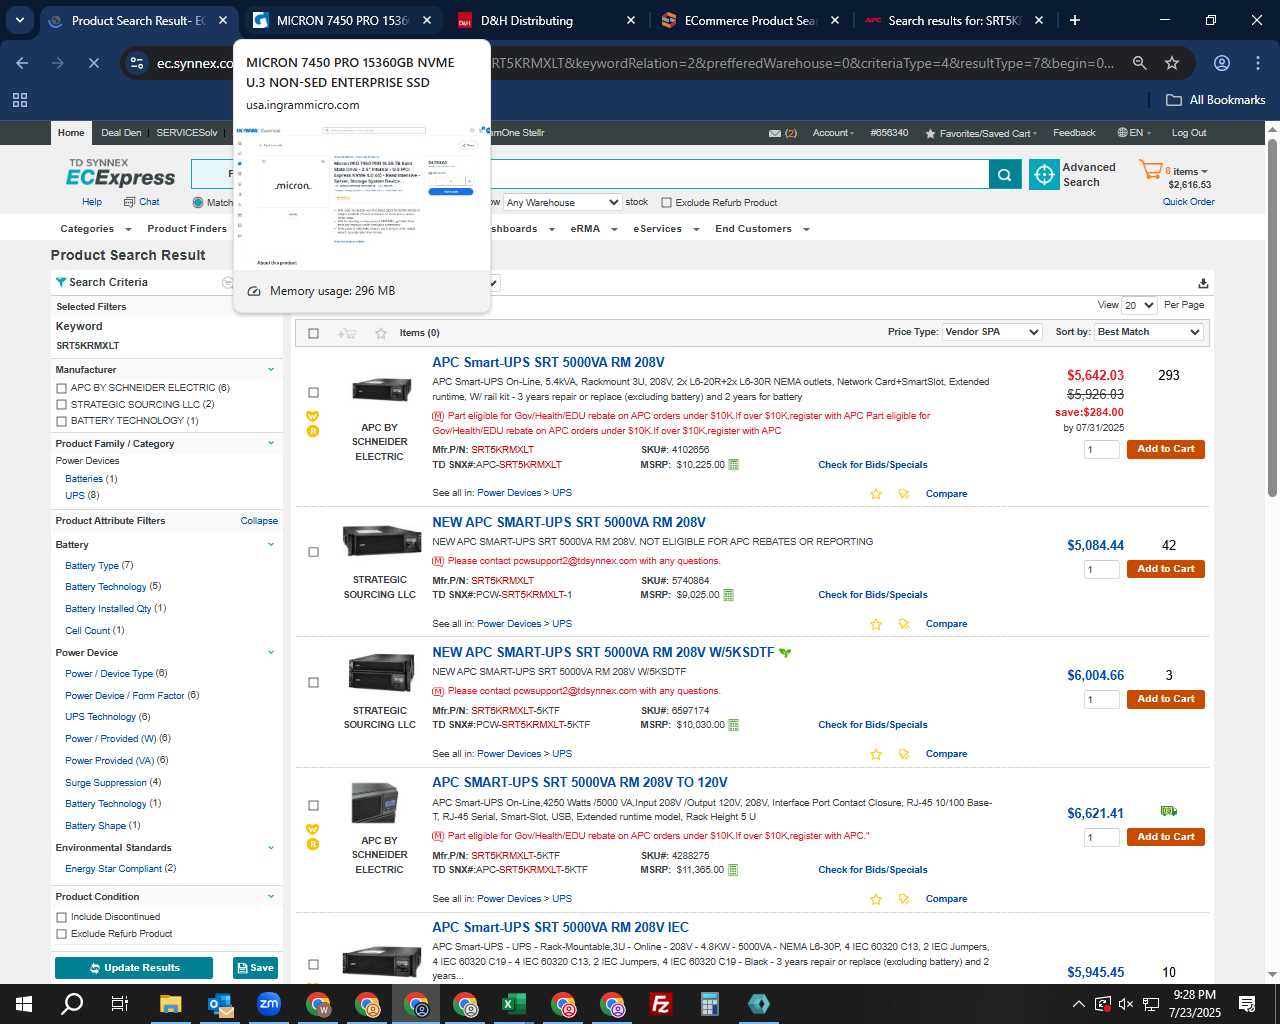Open the taskbar Calculator app
The height and width of the screenshot is (1024, 1280).
pyautogui.click(x=710, y=1004)
